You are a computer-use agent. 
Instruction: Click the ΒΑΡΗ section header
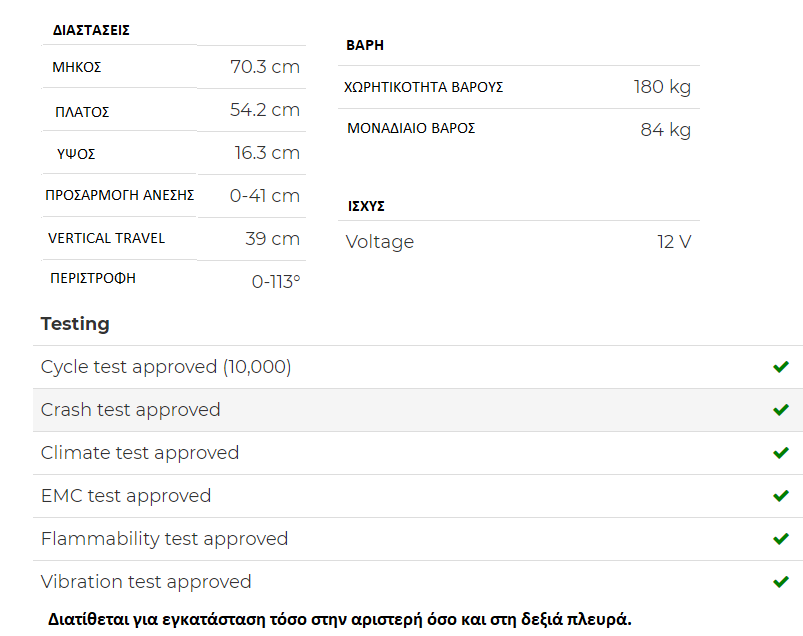(x=365, y=45)
